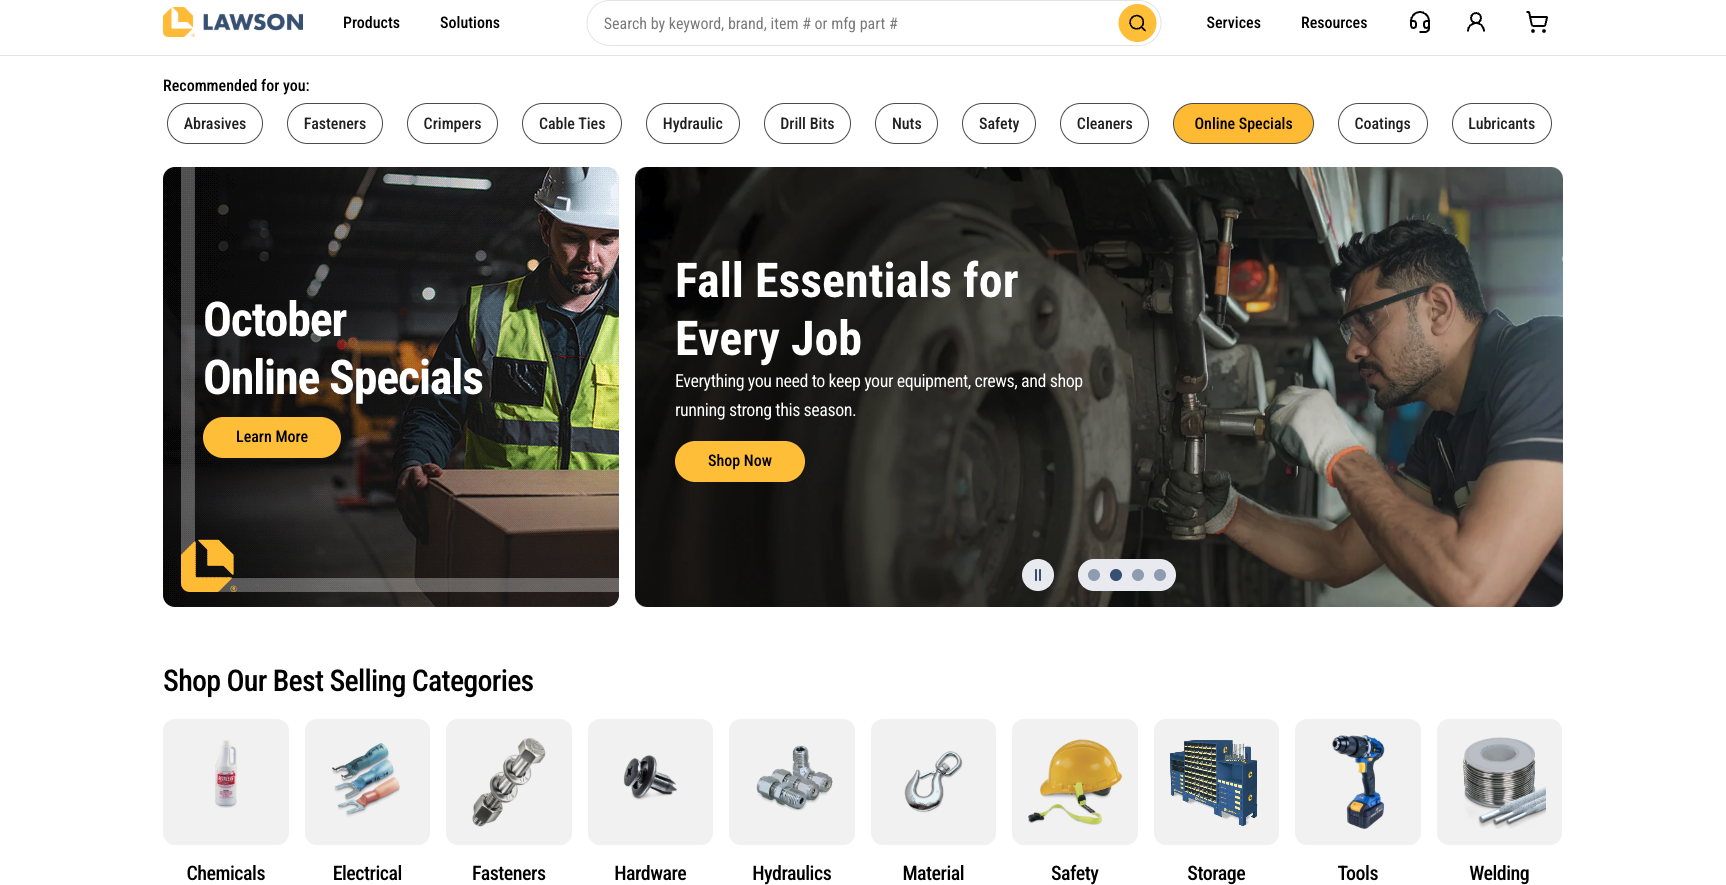The height and width of the screenshot is (885, 1726).
Task: Focus the keyword search field
Action: 856,23
